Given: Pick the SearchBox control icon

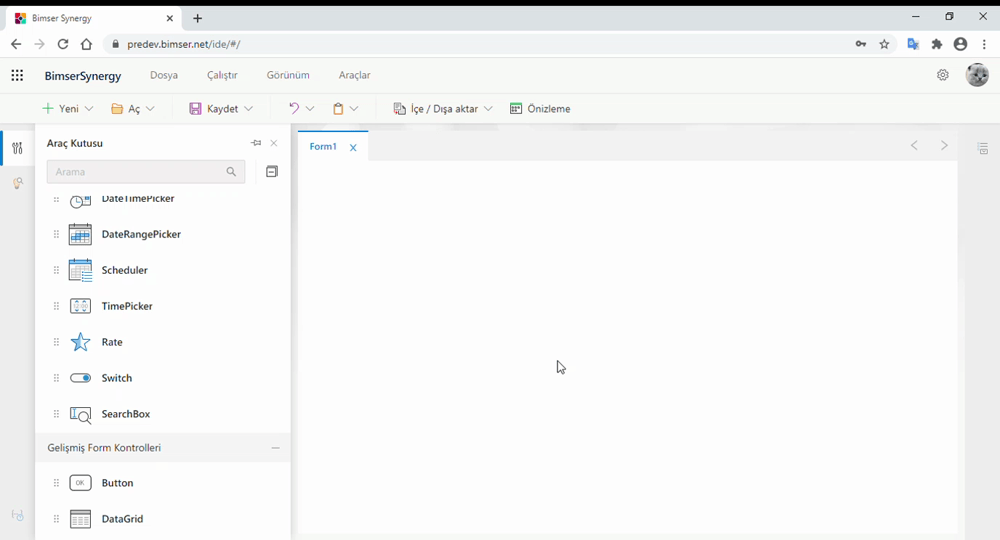Looking at the screenshot, I should (x=80, y=414).
